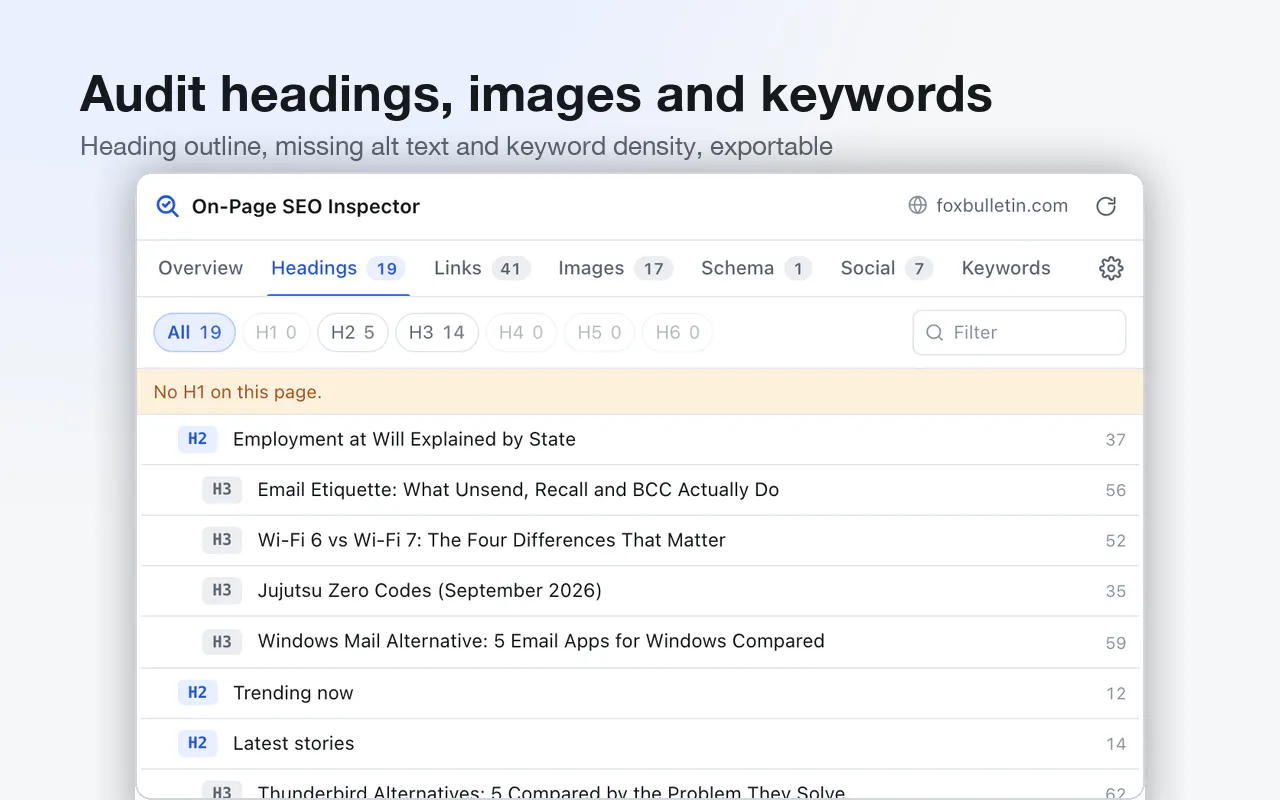This screenshot has width=1280, height=800.
Task: Select the 'Latest stories' heading row
Action: click(x=640, y=743)
